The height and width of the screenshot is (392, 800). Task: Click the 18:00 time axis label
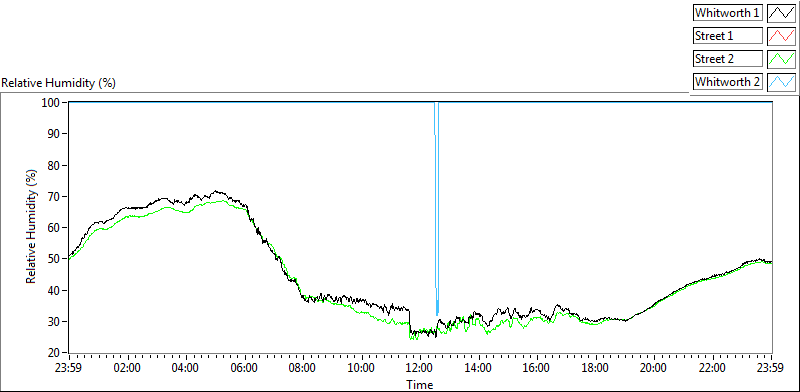click(596, 367)
